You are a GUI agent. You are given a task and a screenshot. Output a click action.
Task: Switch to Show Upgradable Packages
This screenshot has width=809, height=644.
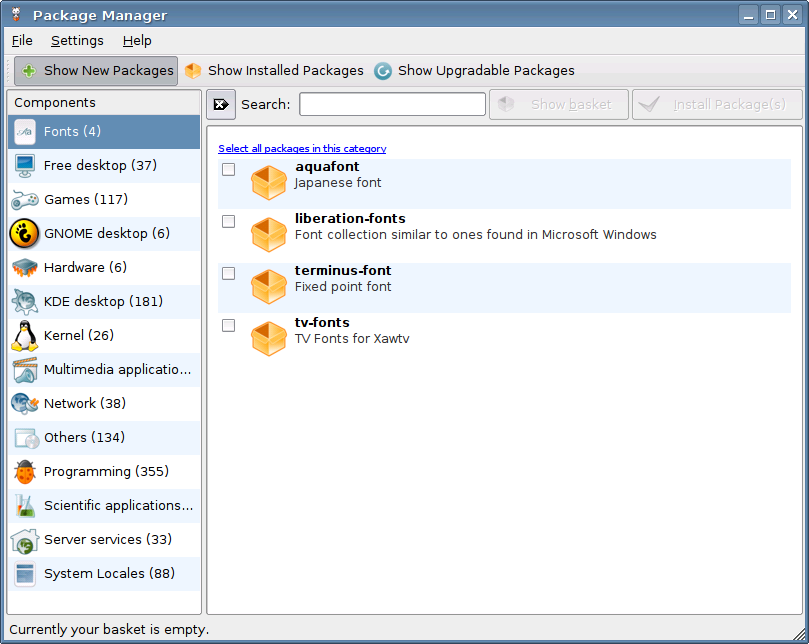(474, 71)
